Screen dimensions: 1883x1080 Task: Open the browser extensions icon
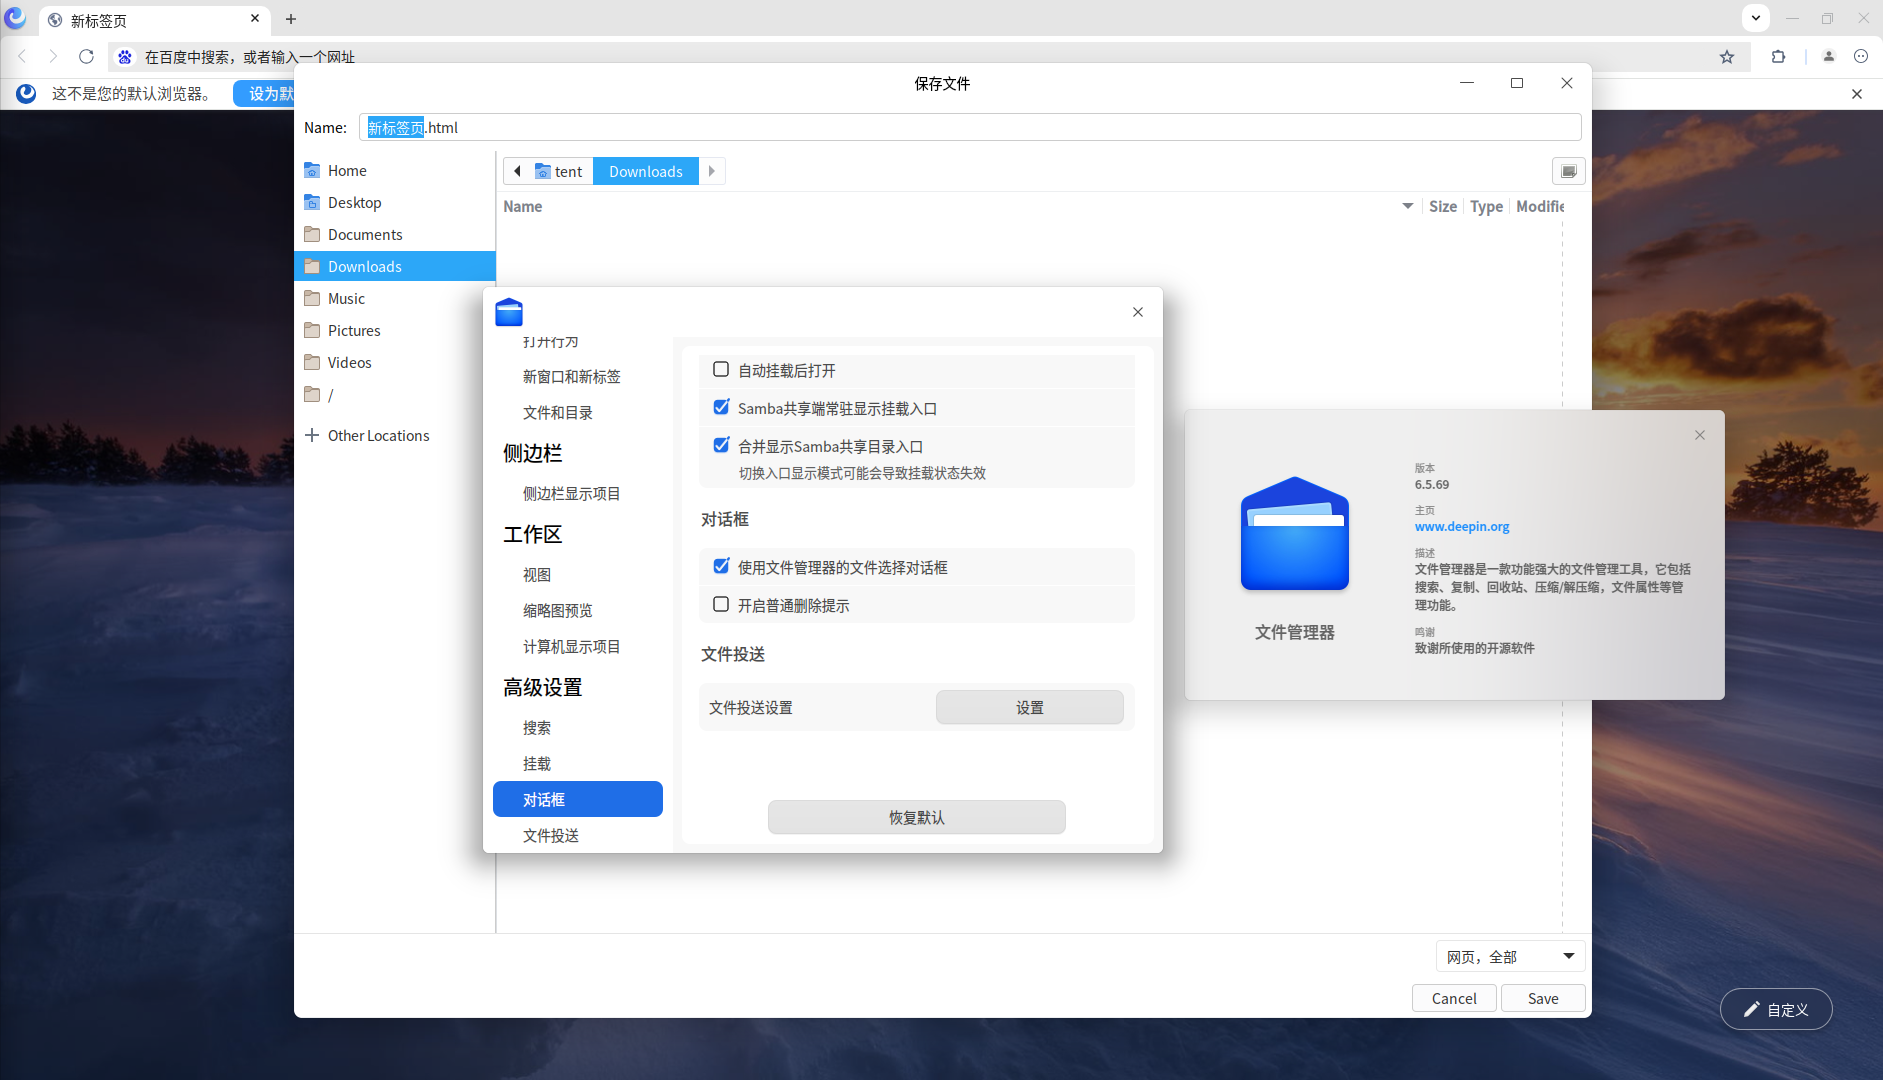1778,57
